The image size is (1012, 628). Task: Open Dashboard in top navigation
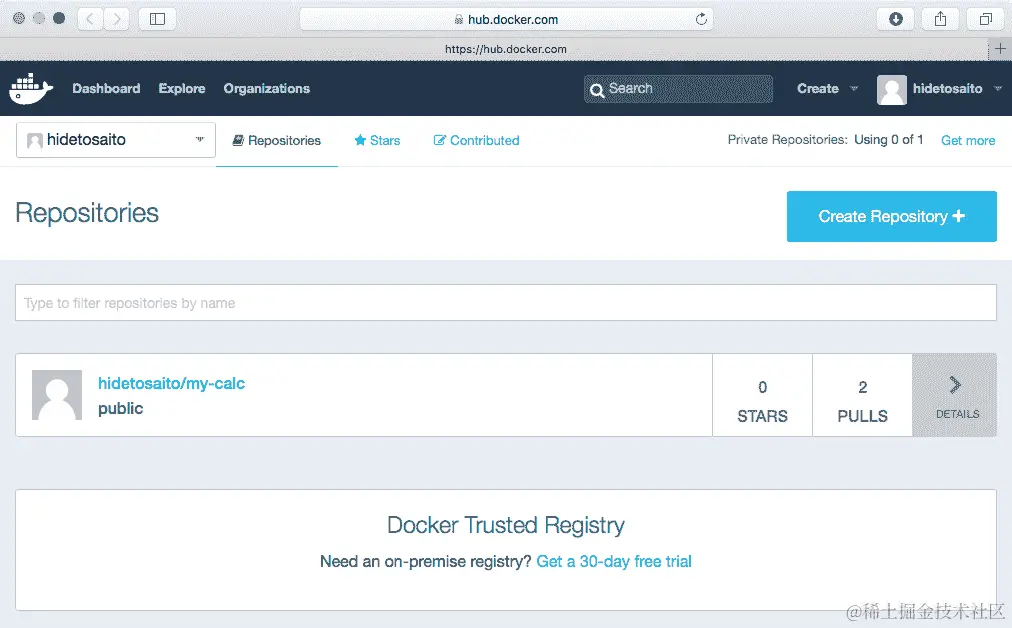pyautogui.click(x=106, y=88)
